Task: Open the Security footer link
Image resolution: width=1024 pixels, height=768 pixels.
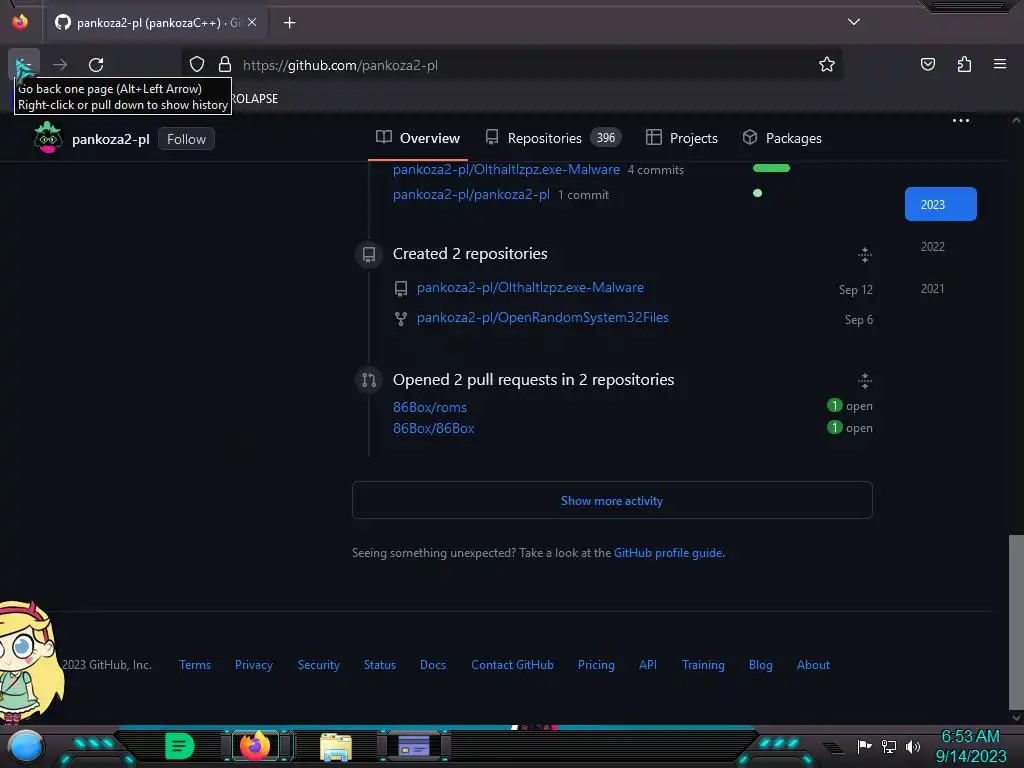Action: (x=319, y=665)
